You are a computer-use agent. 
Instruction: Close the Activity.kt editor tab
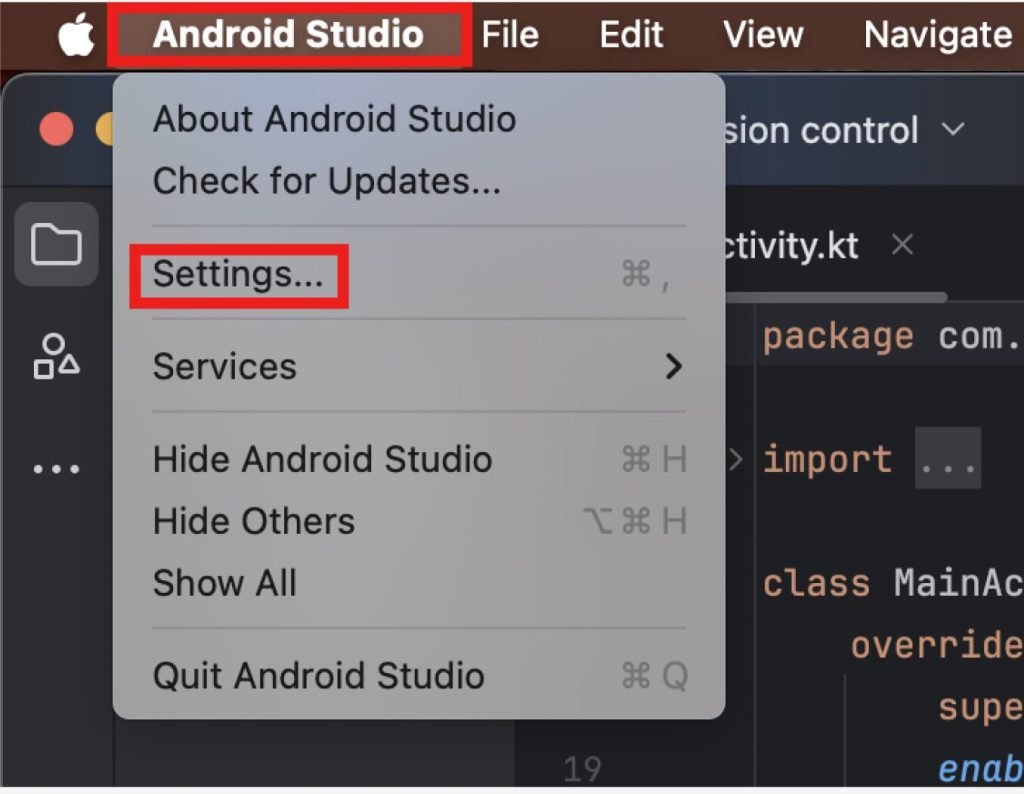pos(902,245)
